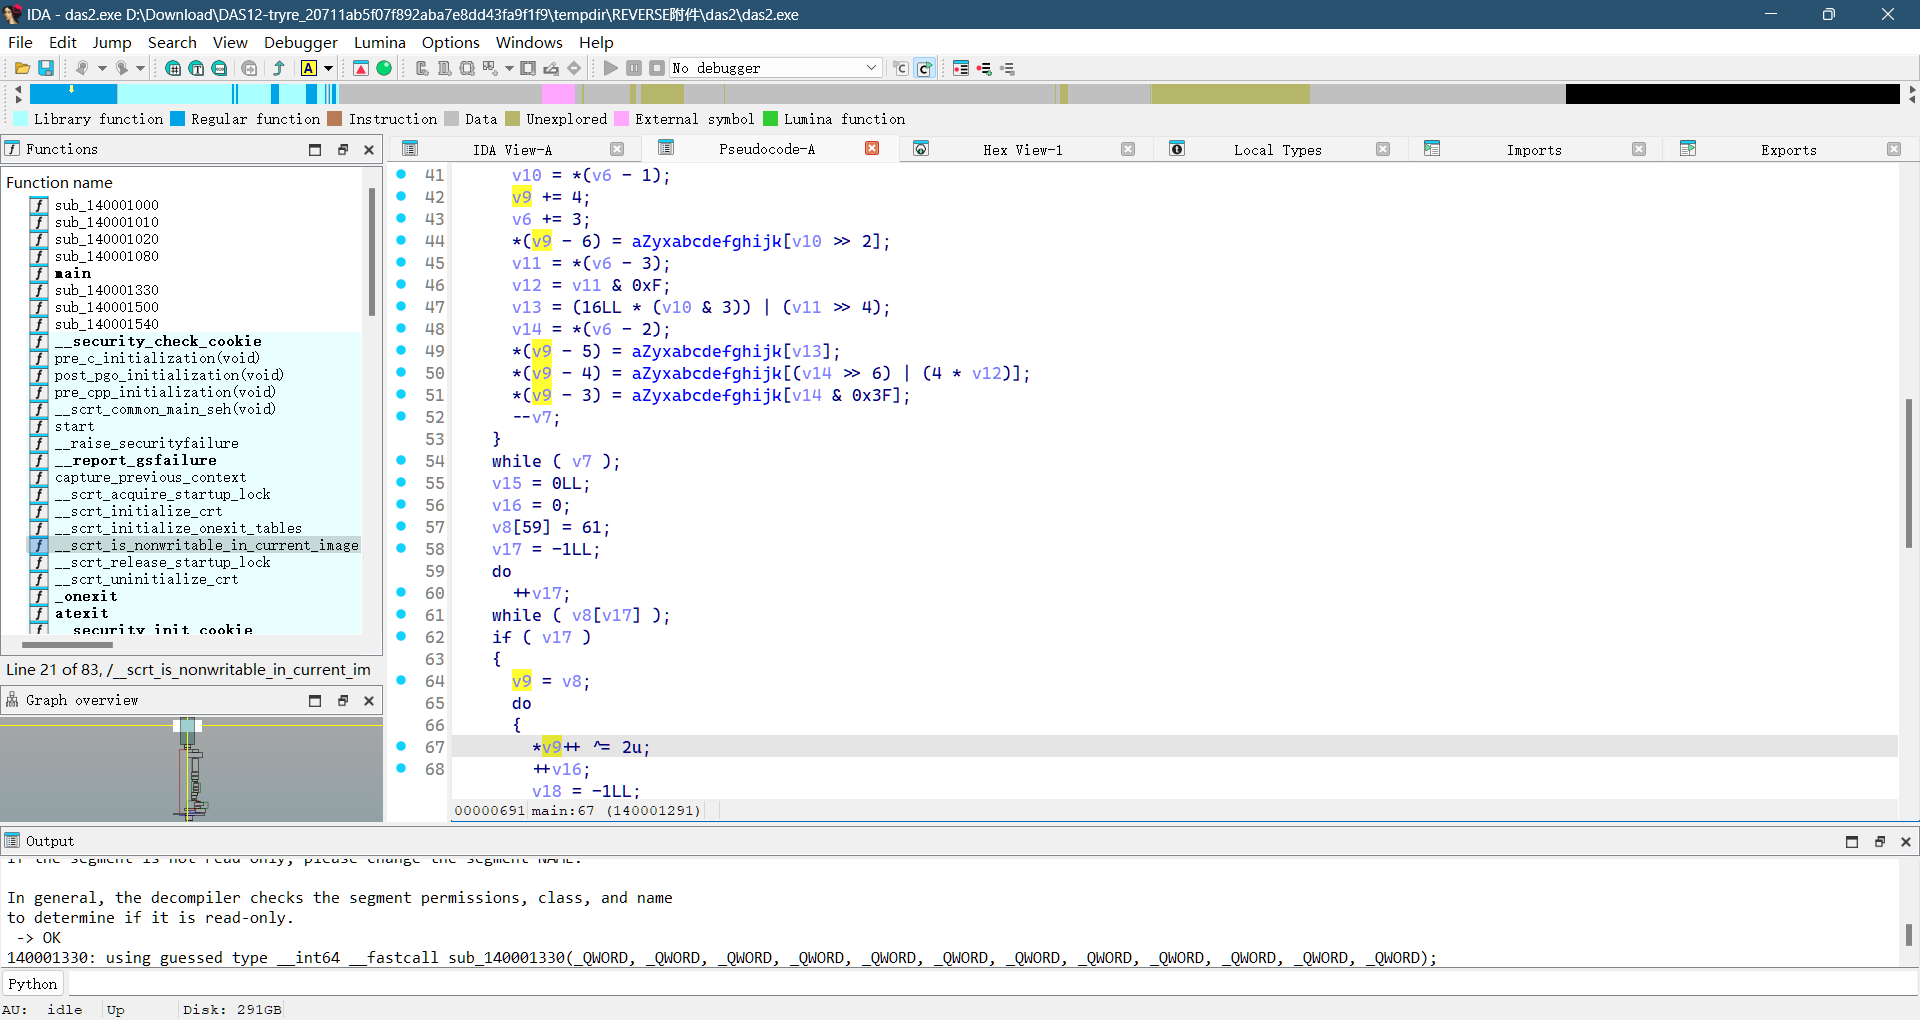
Task: Float the Functions panel
Action: 342,149
